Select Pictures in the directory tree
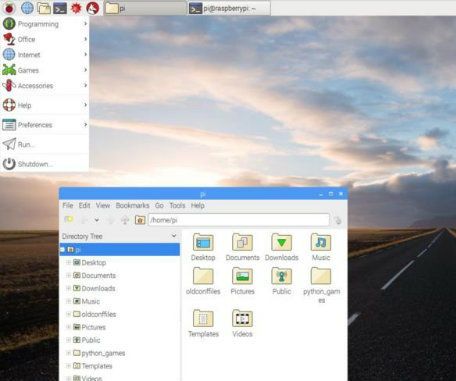Viewport: 456px width, 381px height. pyautogui.click(x=94, y=327)
